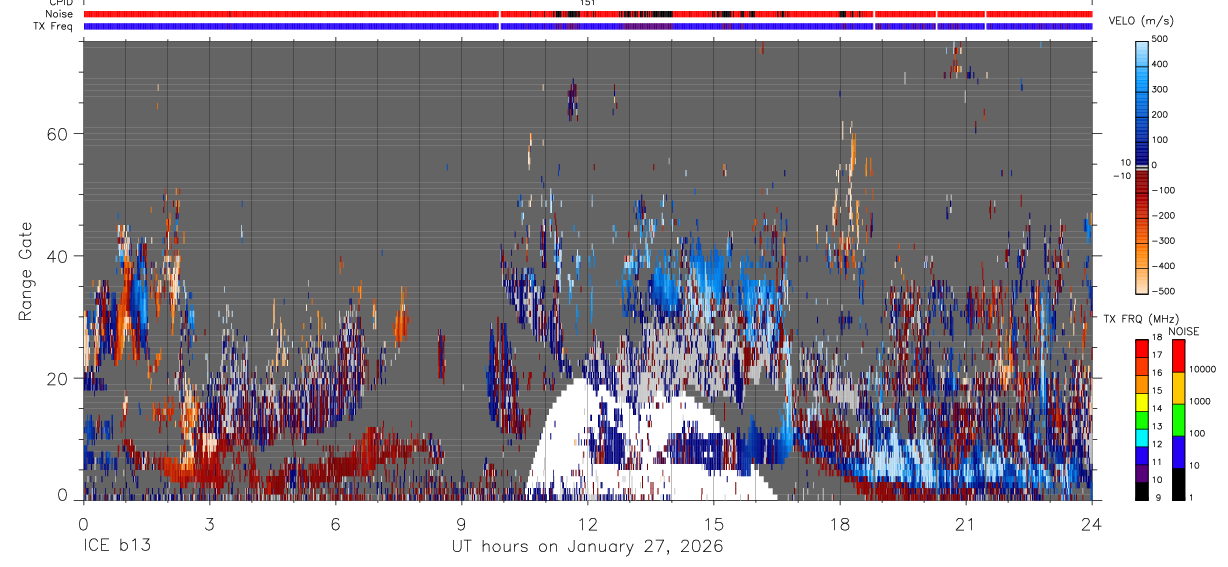Click TX FRQ scale label '18'
This screenshot has width=1228, height=567.
1158,339
